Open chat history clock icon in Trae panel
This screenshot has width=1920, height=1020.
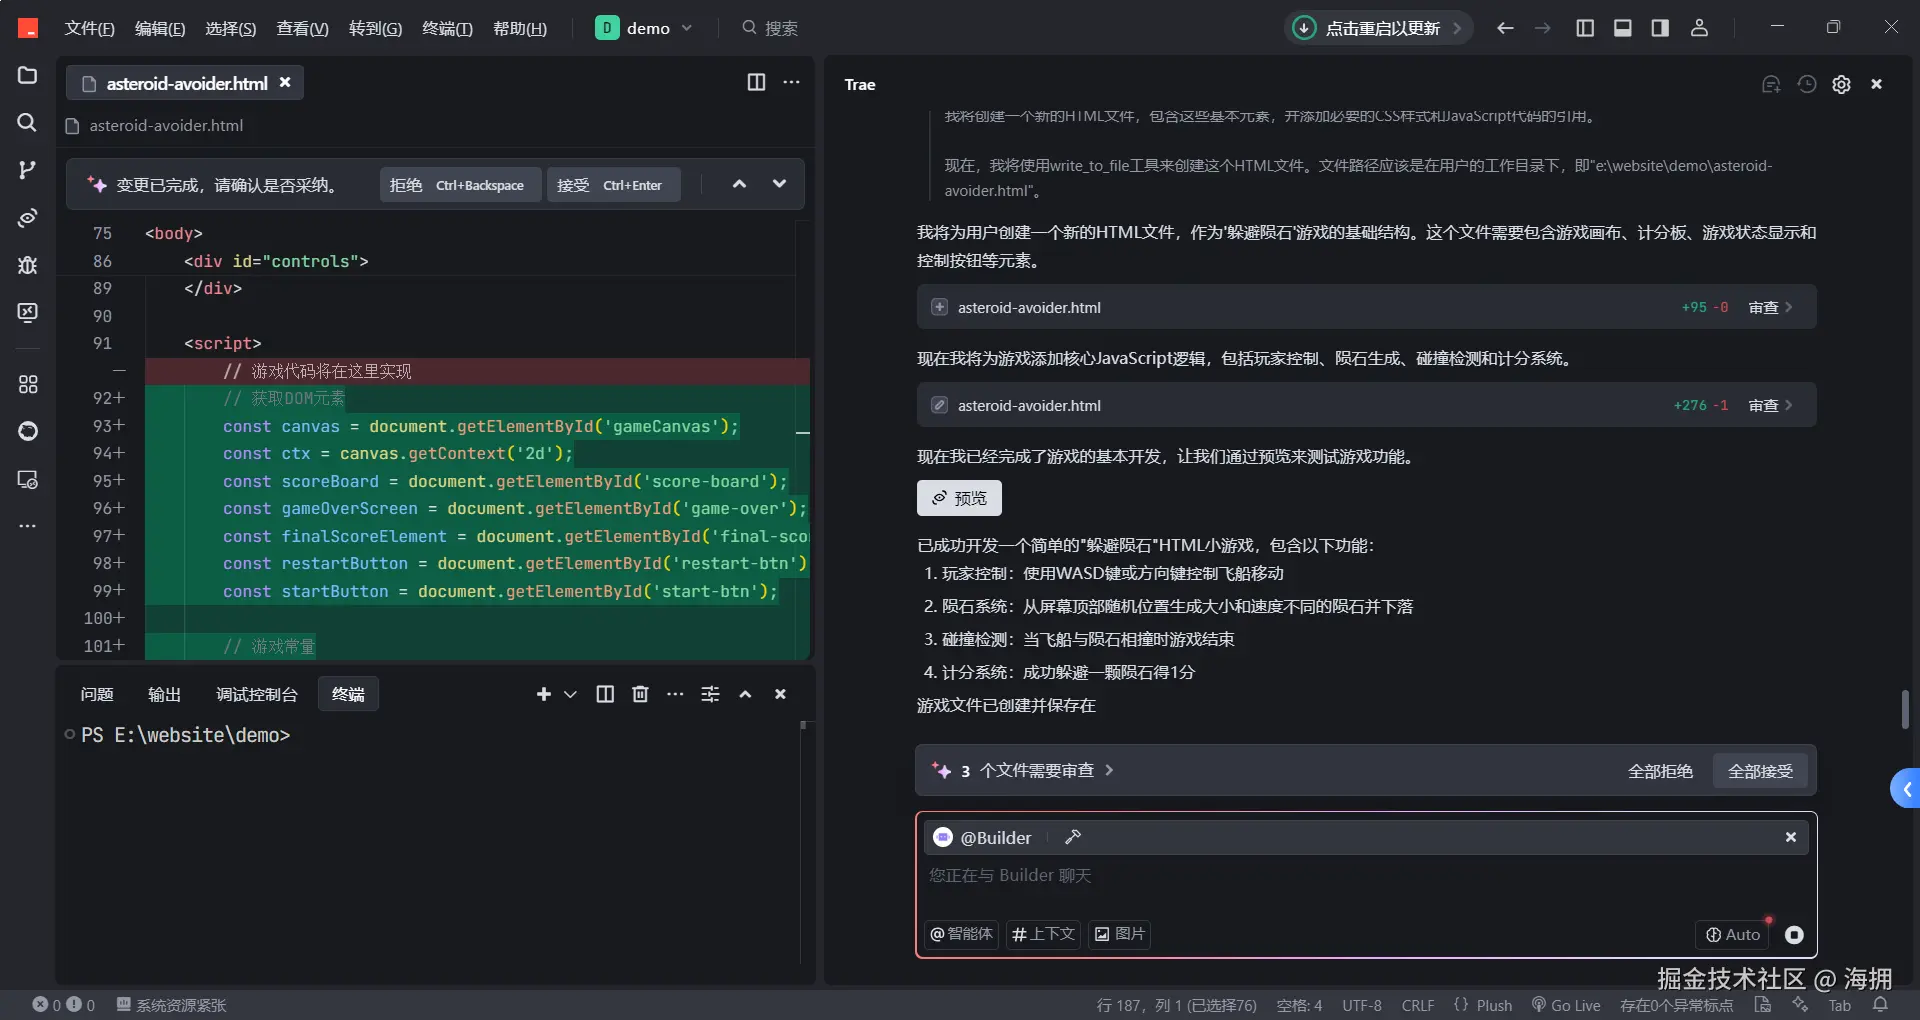[1806, 84]
